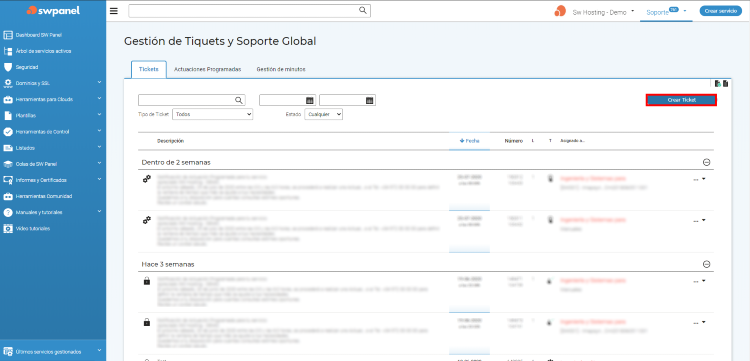Image resolution: width=750 pixels, height=361 pixels.
Task: Expand Informes y Certificados chevron
Action: click(99, 179)
